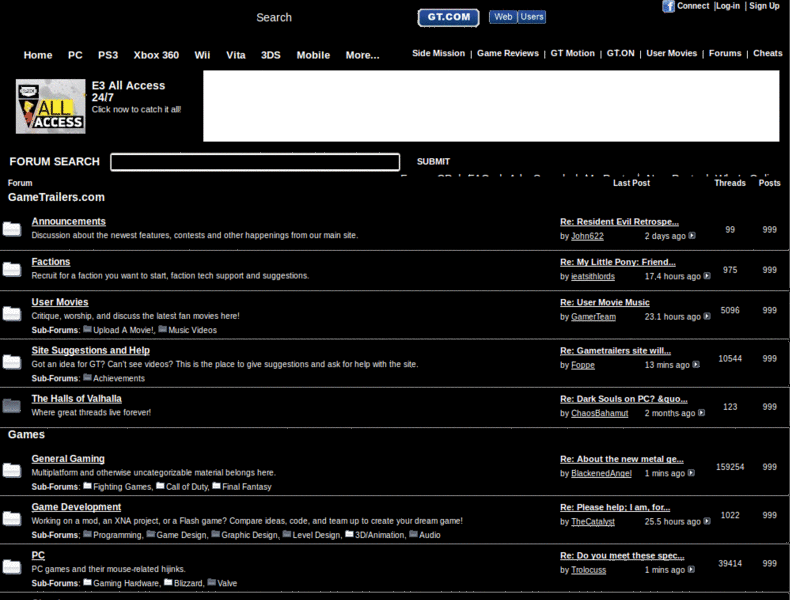Open the Side Mission link
The width and height of the screenshot is (800, 600).
pyautogui.click(x=438, y=53)
